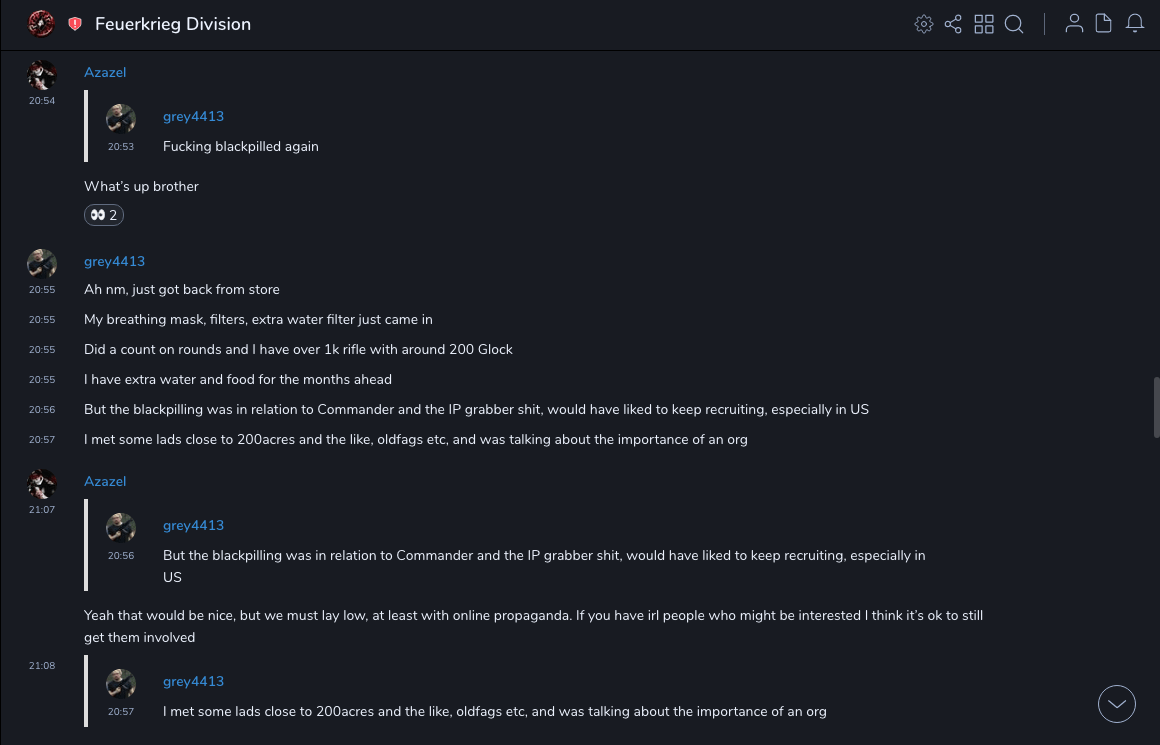Open the settings gear in header

[x=924, y=24]
